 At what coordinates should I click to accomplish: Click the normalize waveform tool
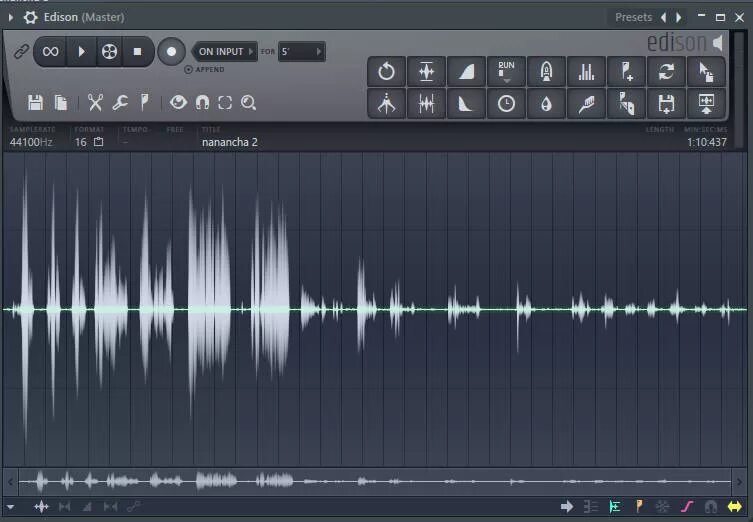click(x=426, y=72)
